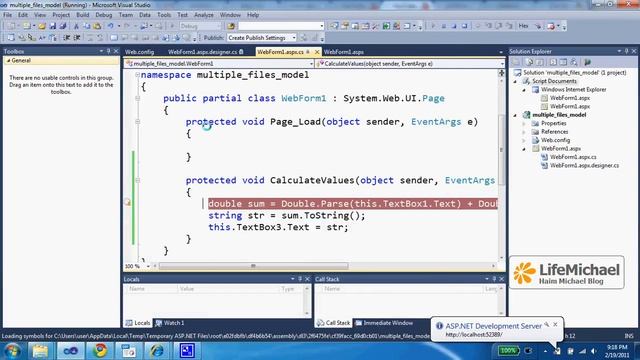Screen dimensions: 640x360
Task: Toggle Hex display in the debug toolbar
Action: click(523, 26)
